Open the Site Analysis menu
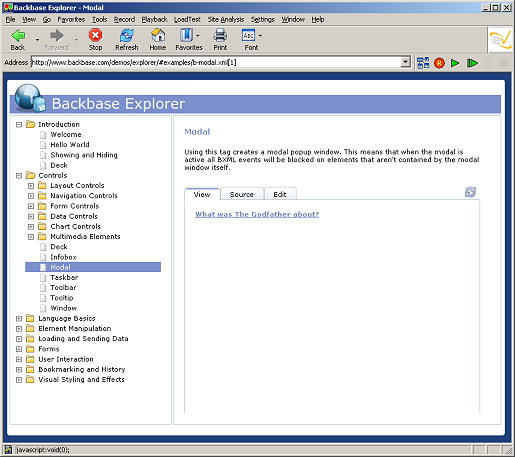The width and height of the screenshot is (515, 457). (x=226, y=20)
